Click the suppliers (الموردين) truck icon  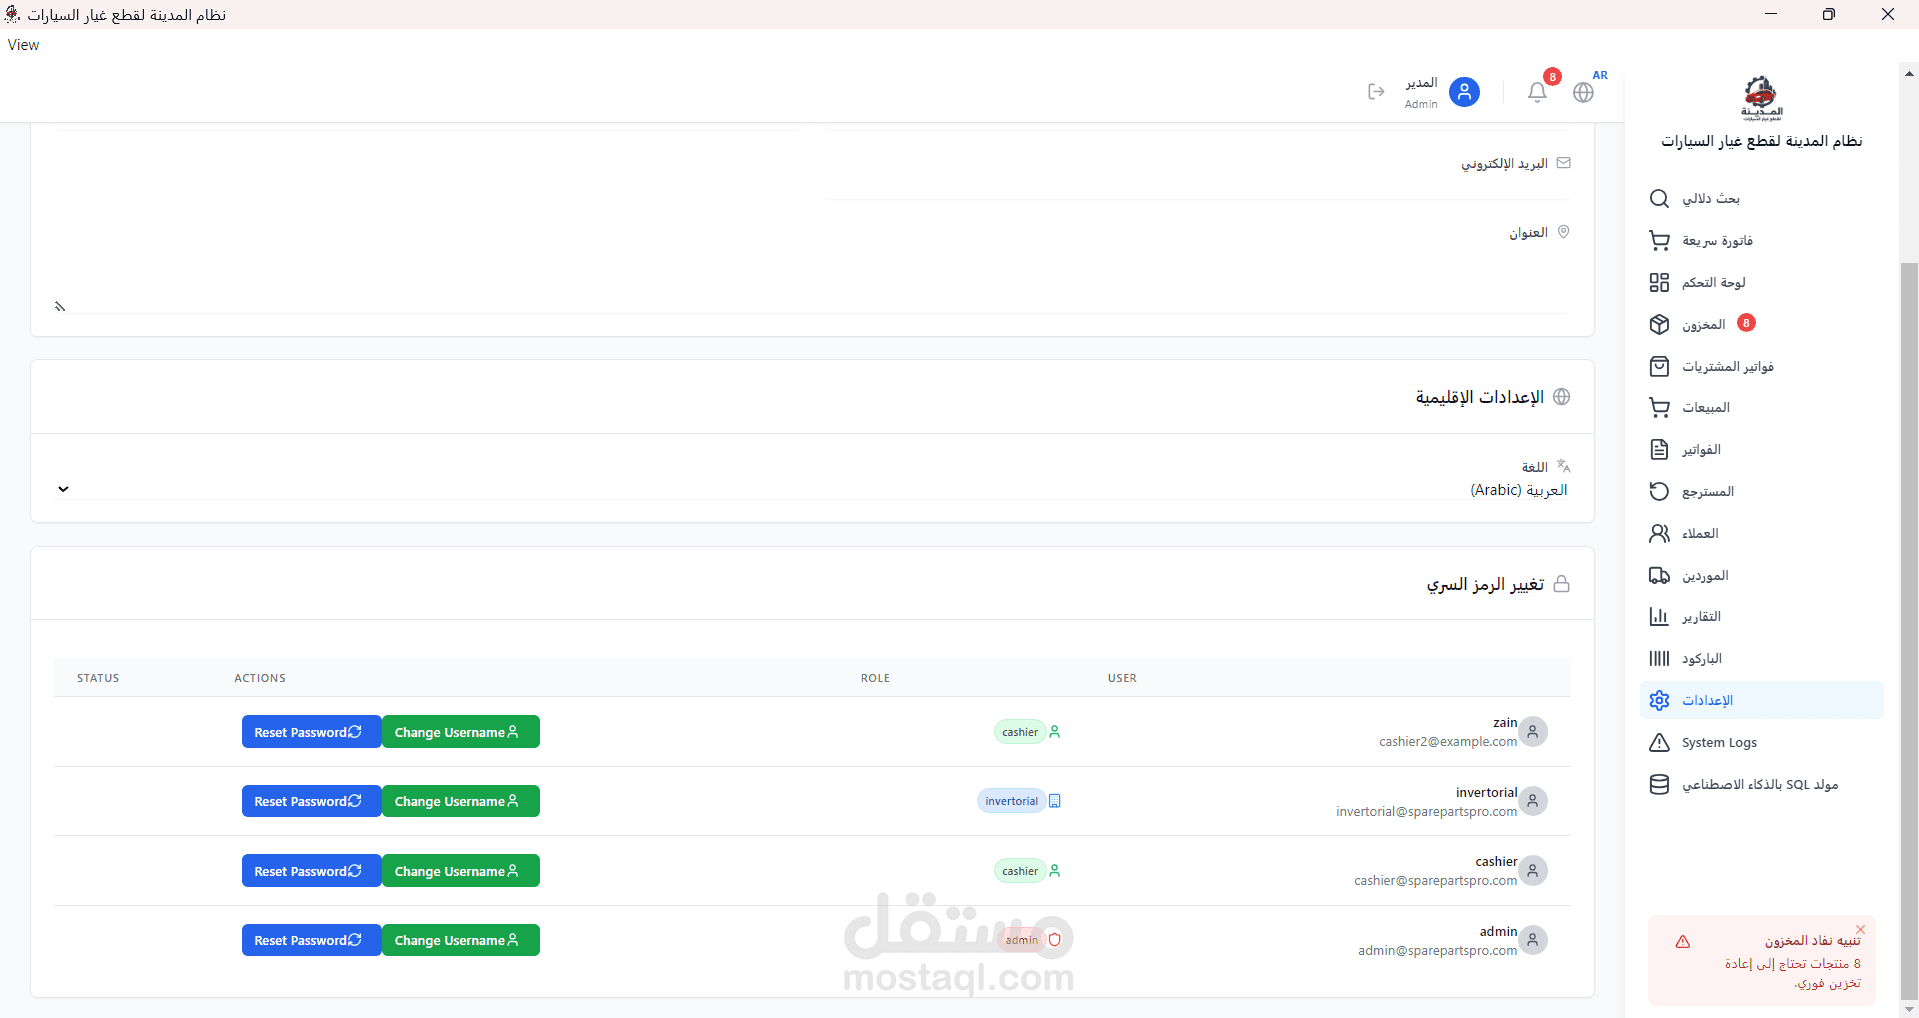point(1659,576)
